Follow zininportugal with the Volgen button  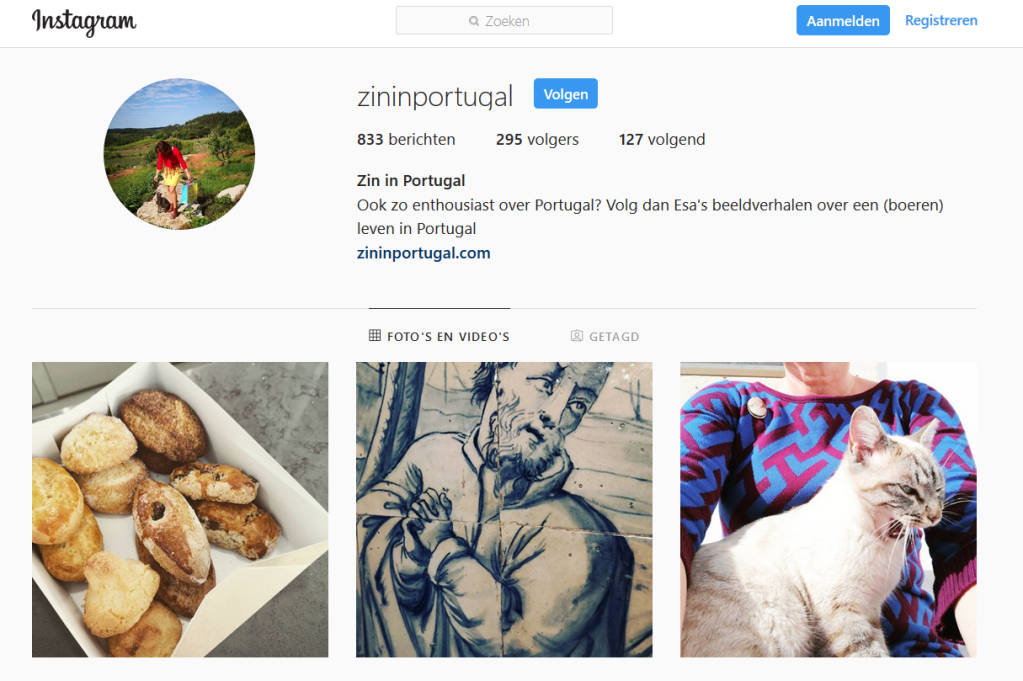pos(566,94)
